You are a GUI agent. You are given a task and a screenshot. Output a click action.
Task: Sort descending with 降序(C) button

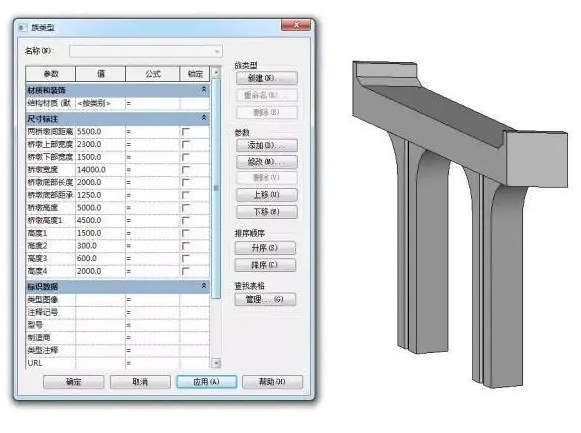pos(265,265)
